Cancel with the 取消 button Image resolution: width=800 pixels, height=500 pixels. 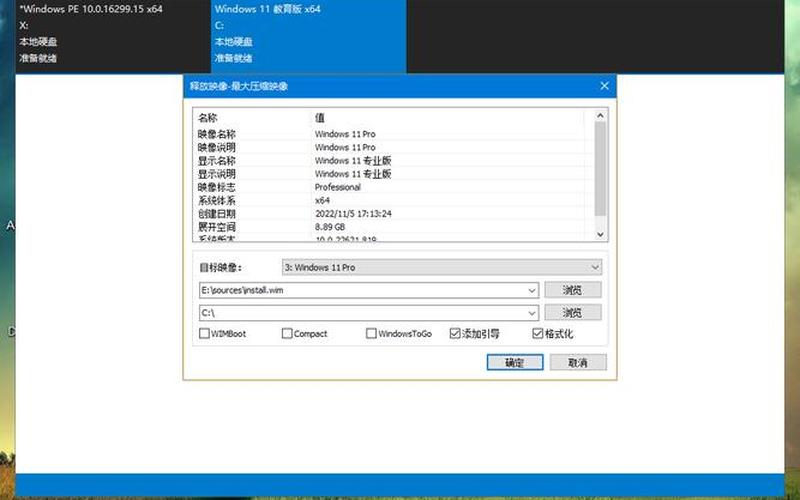[578, 362]
